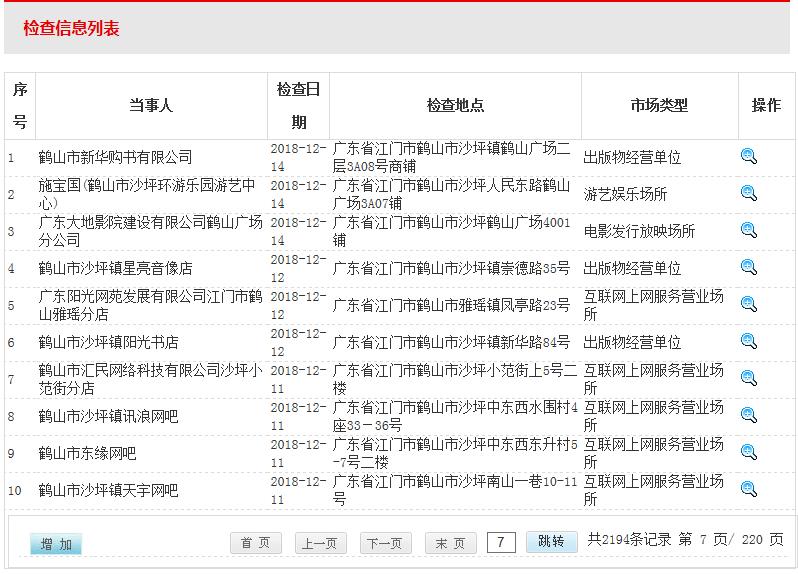Click magnifier for 鹤山市沙坪镇天宇网吧

(x=748, y=489)
